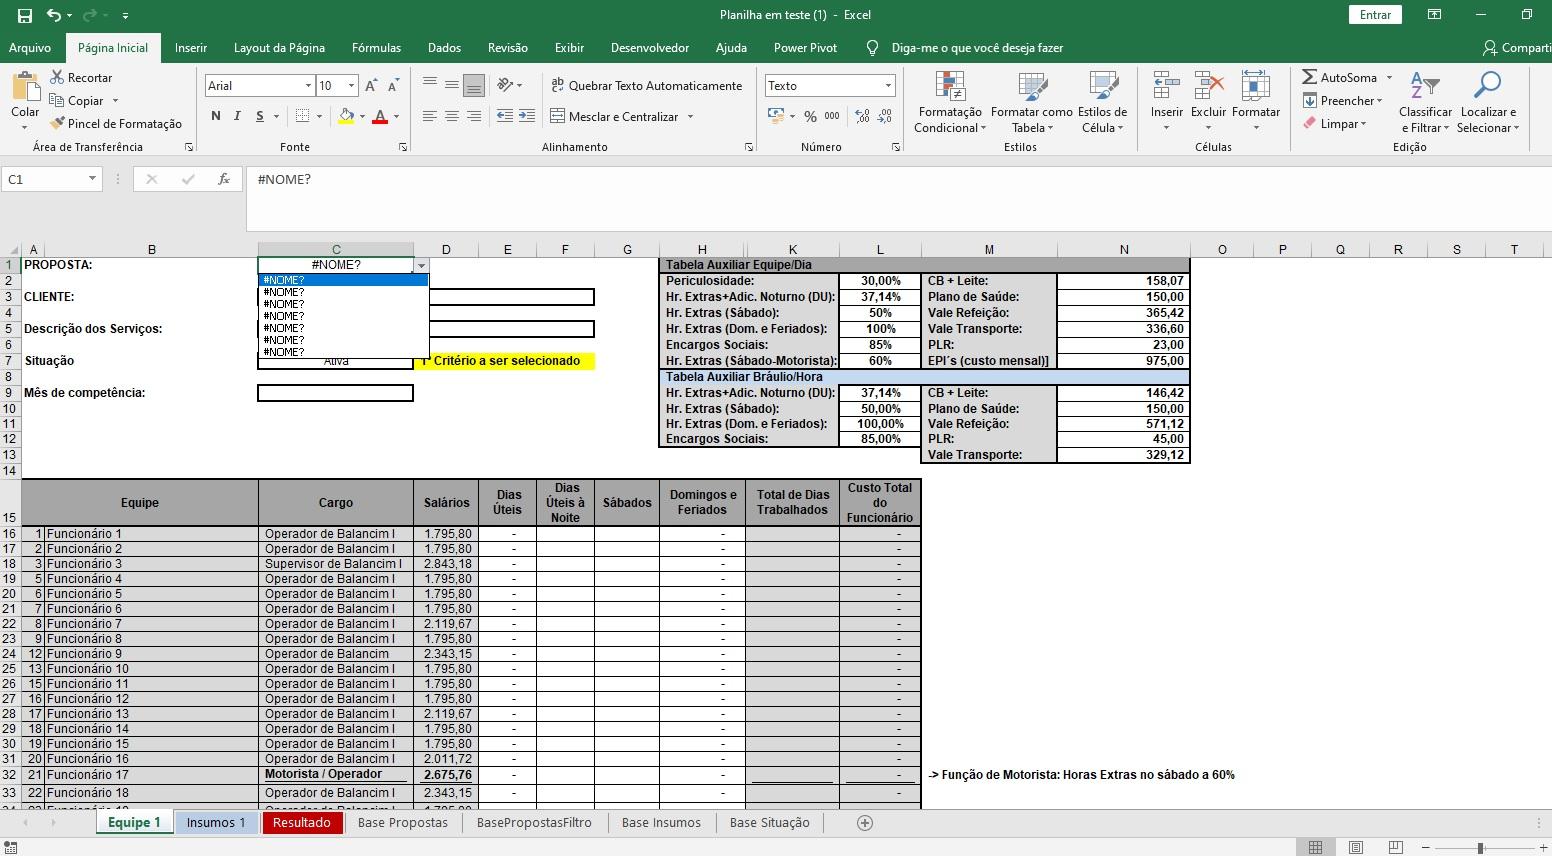
Task: Undo the last action
Action: [54, 15]
